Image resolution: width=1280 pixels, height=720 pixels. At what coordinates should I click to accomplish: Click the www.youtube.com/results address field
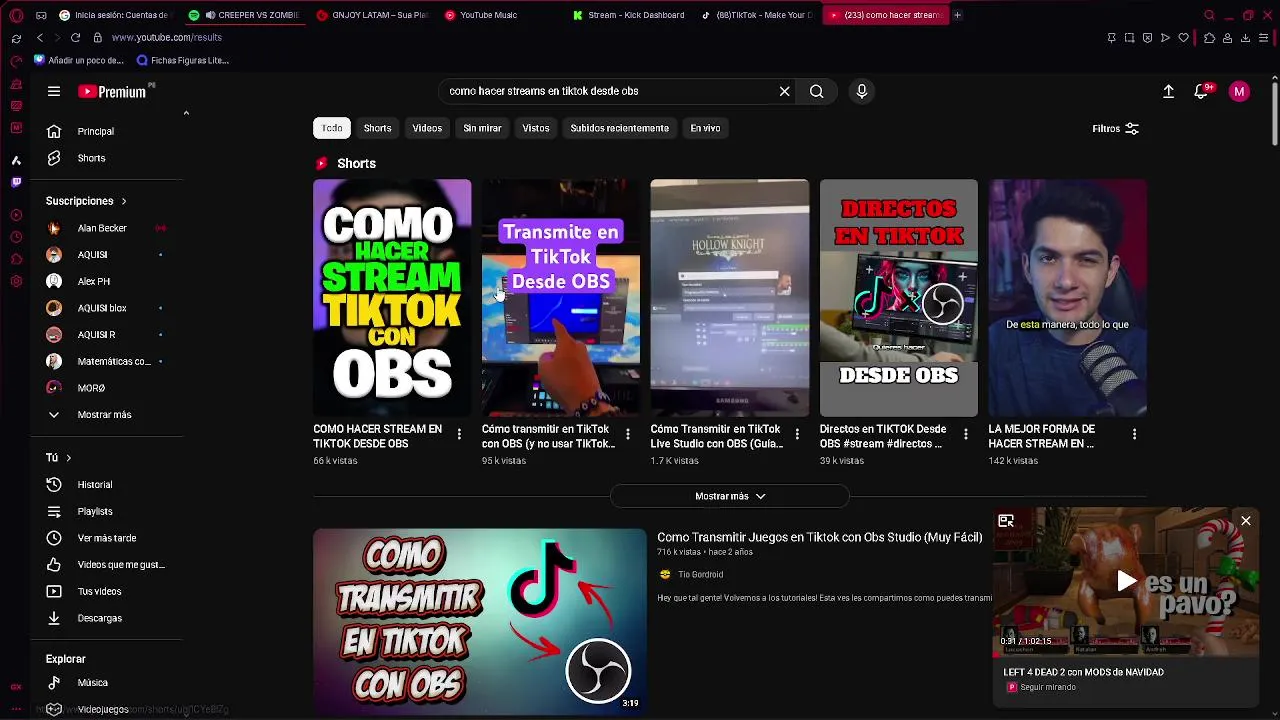167,38
